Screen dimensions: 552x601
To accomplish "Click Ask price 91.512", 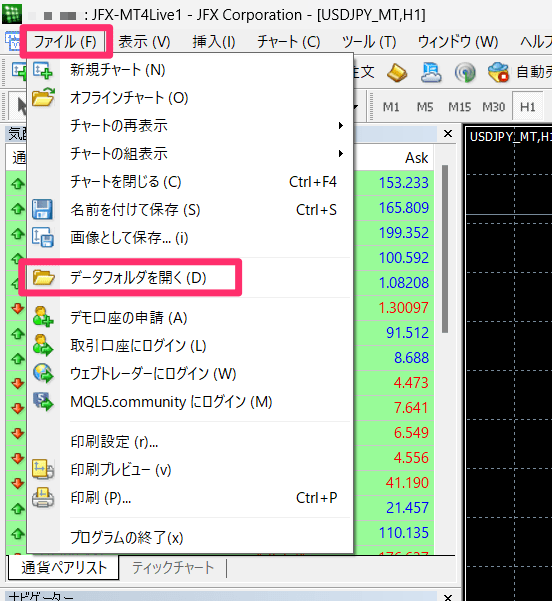I will (x=407, y=333).
